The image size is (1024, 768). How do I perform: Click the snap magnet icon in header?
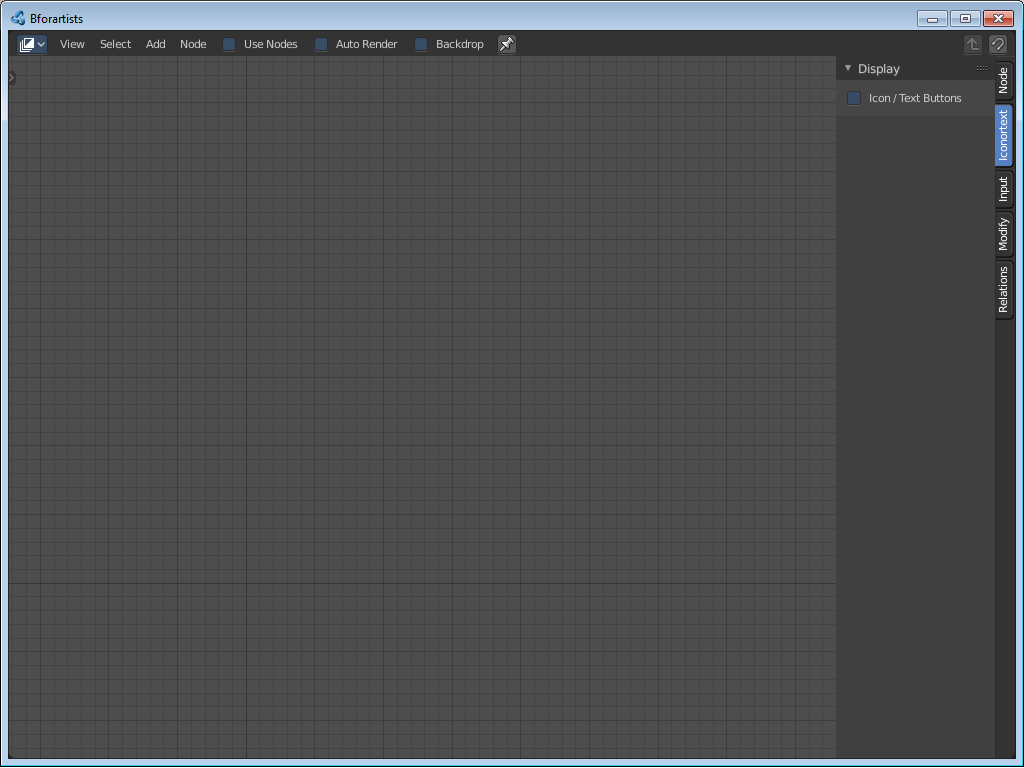(998, 44)
